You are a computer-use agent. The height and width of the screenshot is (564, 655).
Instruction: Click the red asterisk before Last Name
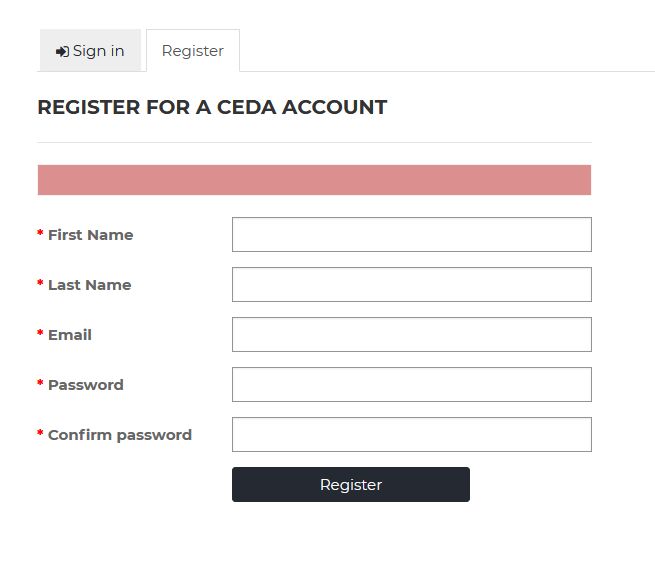point(40,284)
